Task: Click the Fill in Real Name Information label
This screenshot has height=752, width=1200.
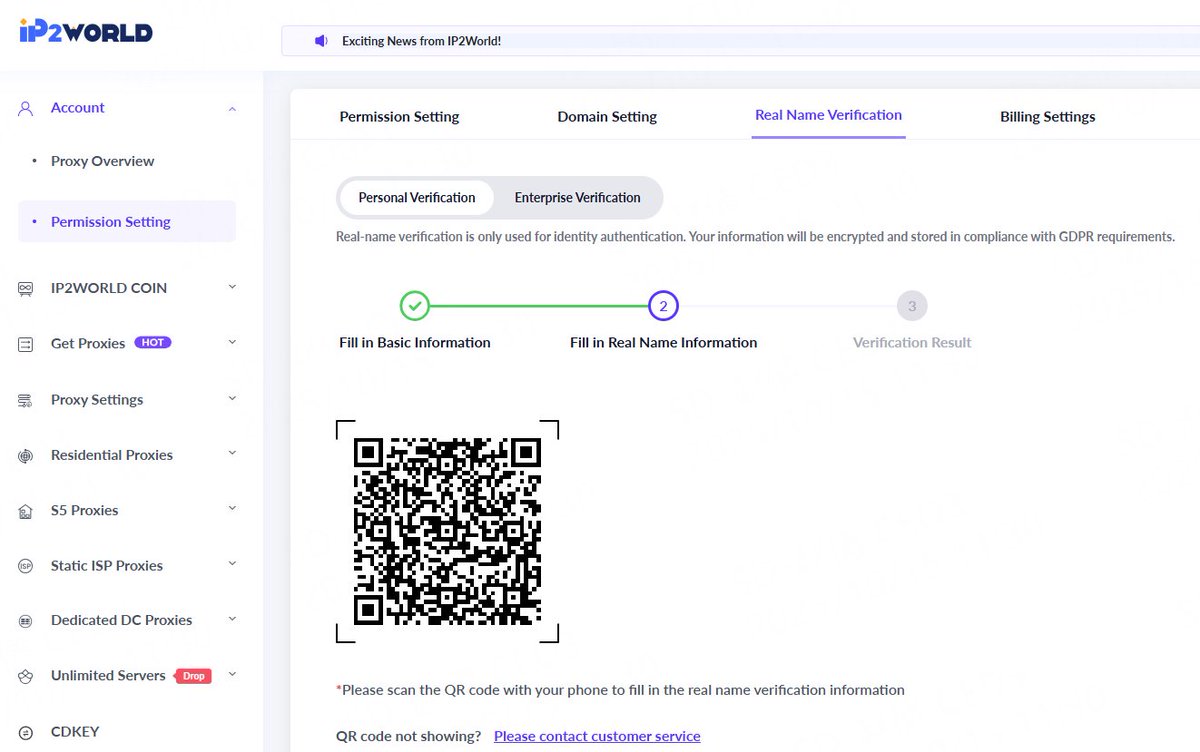Action: (663, 342)
